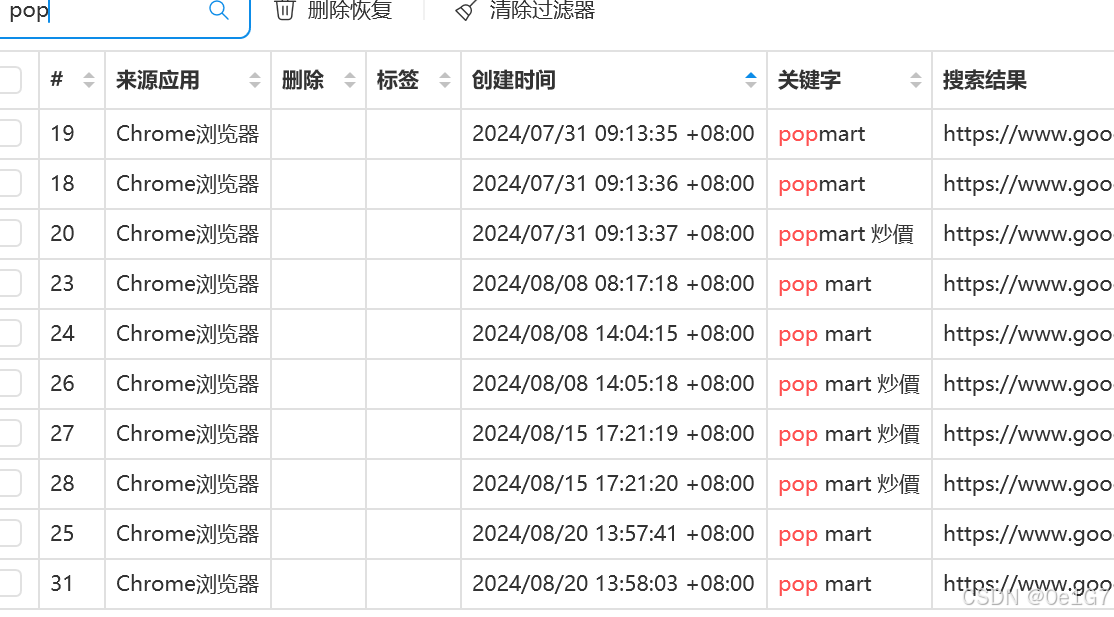This screenshot has width=1114, height=617.
Task: Click Chrome浏览器 source in row 18
Action: [x=188, y=184]
